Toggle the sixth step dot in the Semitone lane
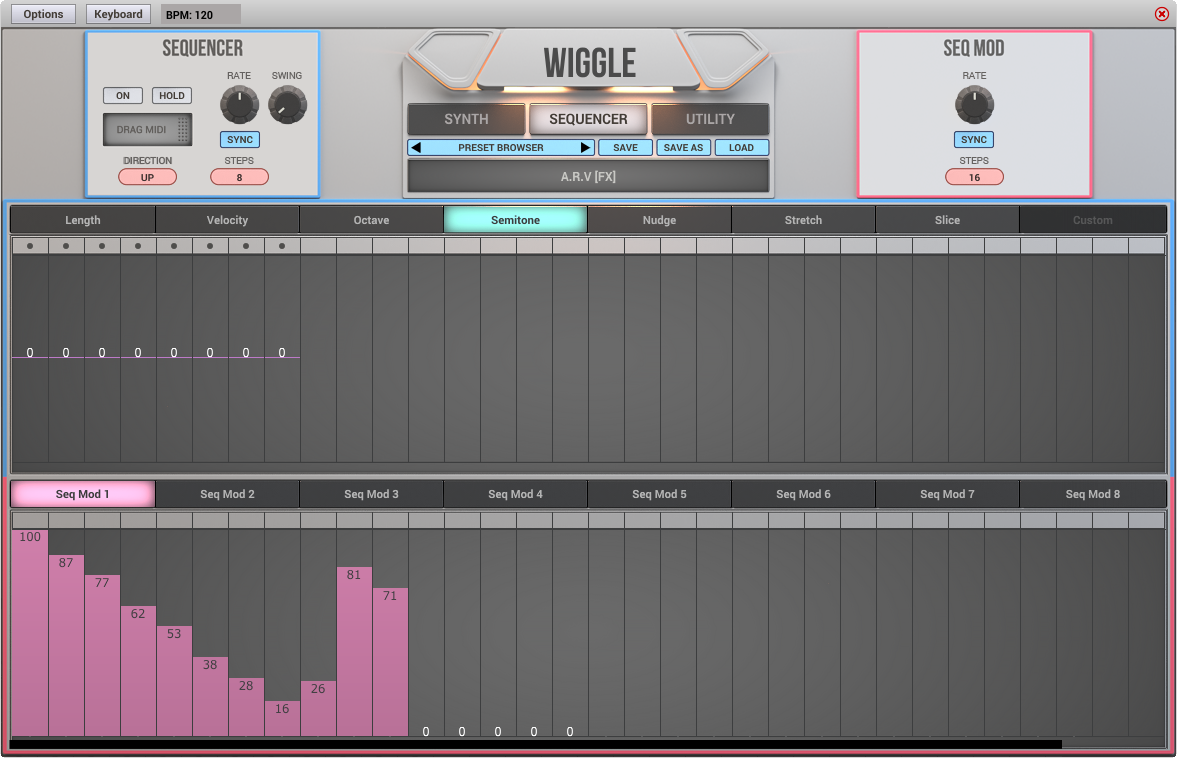Screen dimensions: 1177x758 (210, 245)
